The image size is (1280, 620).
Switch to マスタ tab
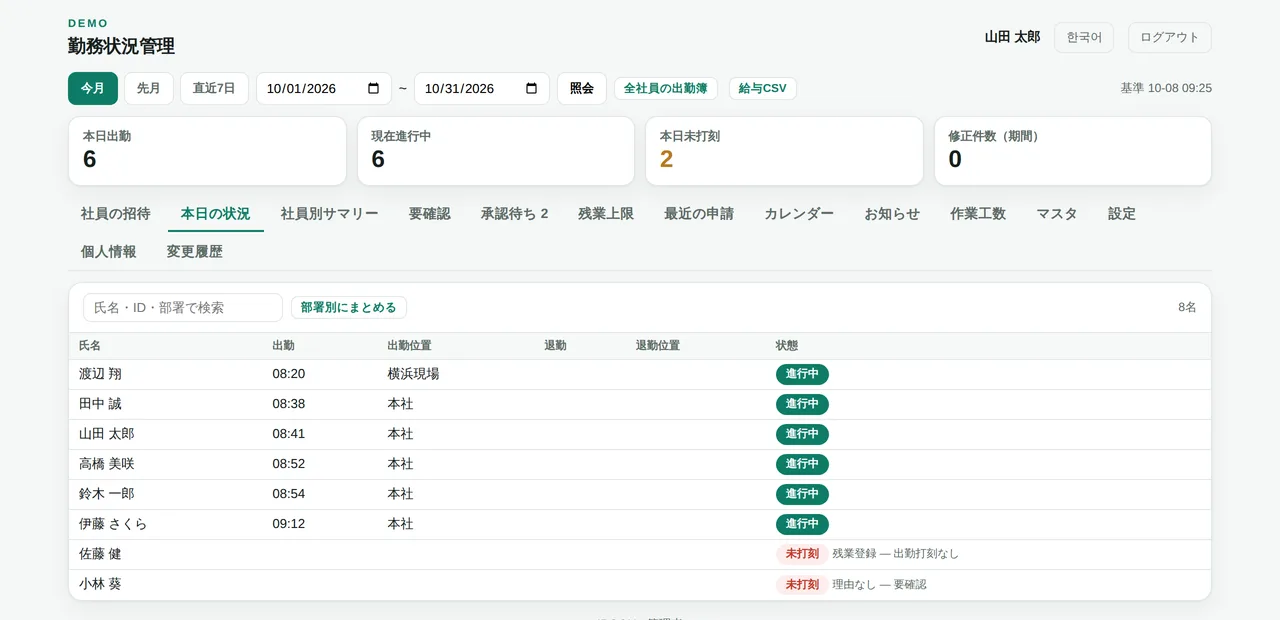[1057, 213]
